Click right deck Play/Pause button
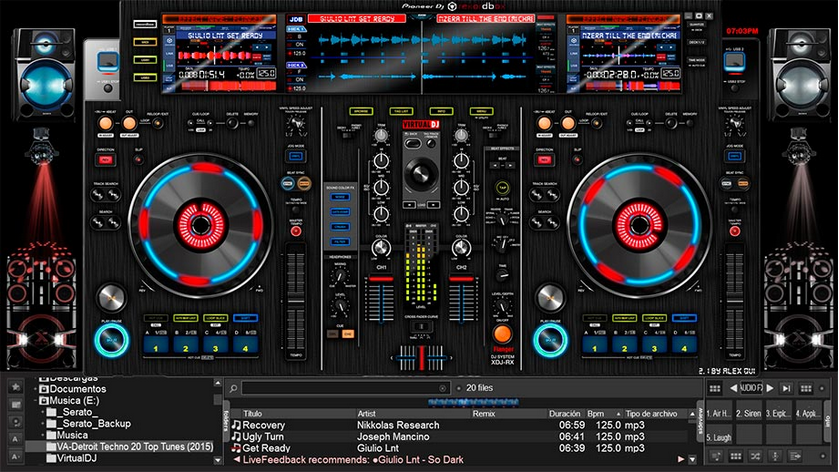The image size is (839, 472). (x=550, y=340)
